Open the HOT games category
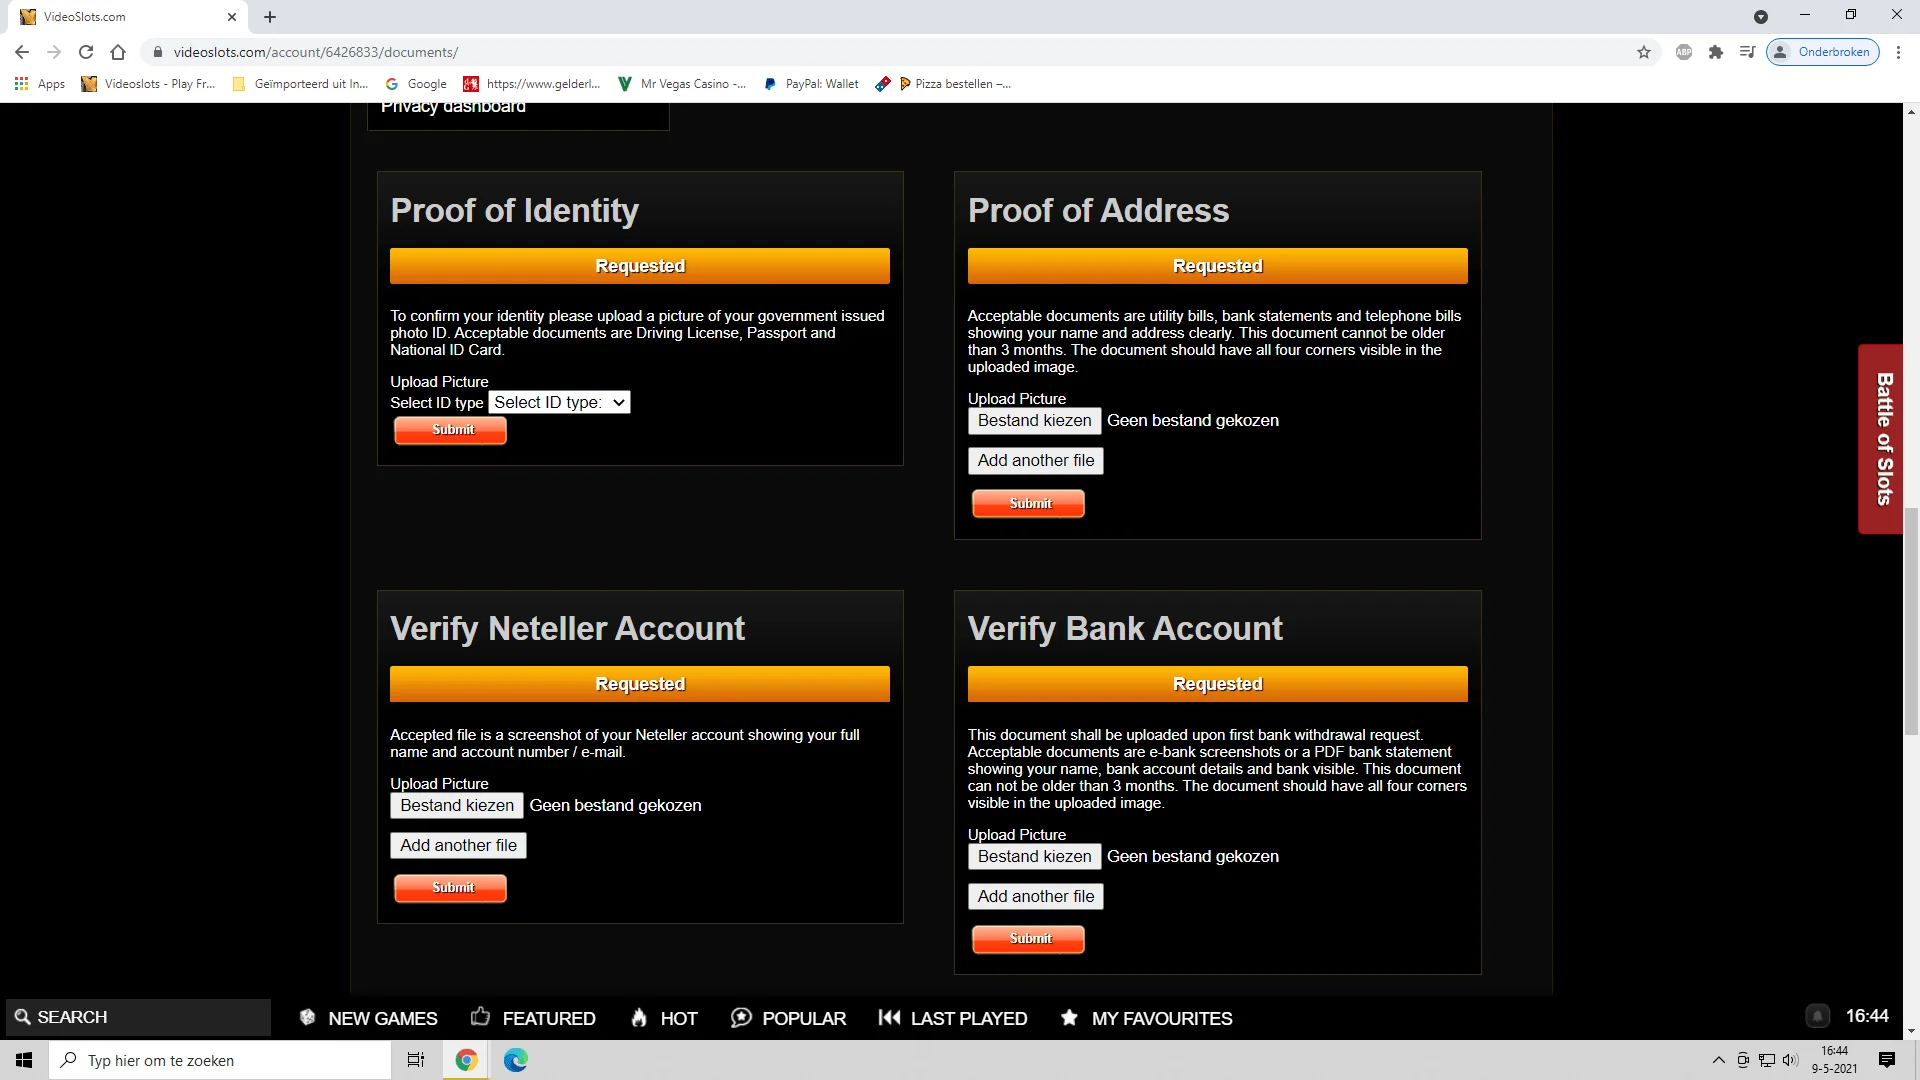The height and width of the screenshot is (1080, 1920). click(664, 1018)
